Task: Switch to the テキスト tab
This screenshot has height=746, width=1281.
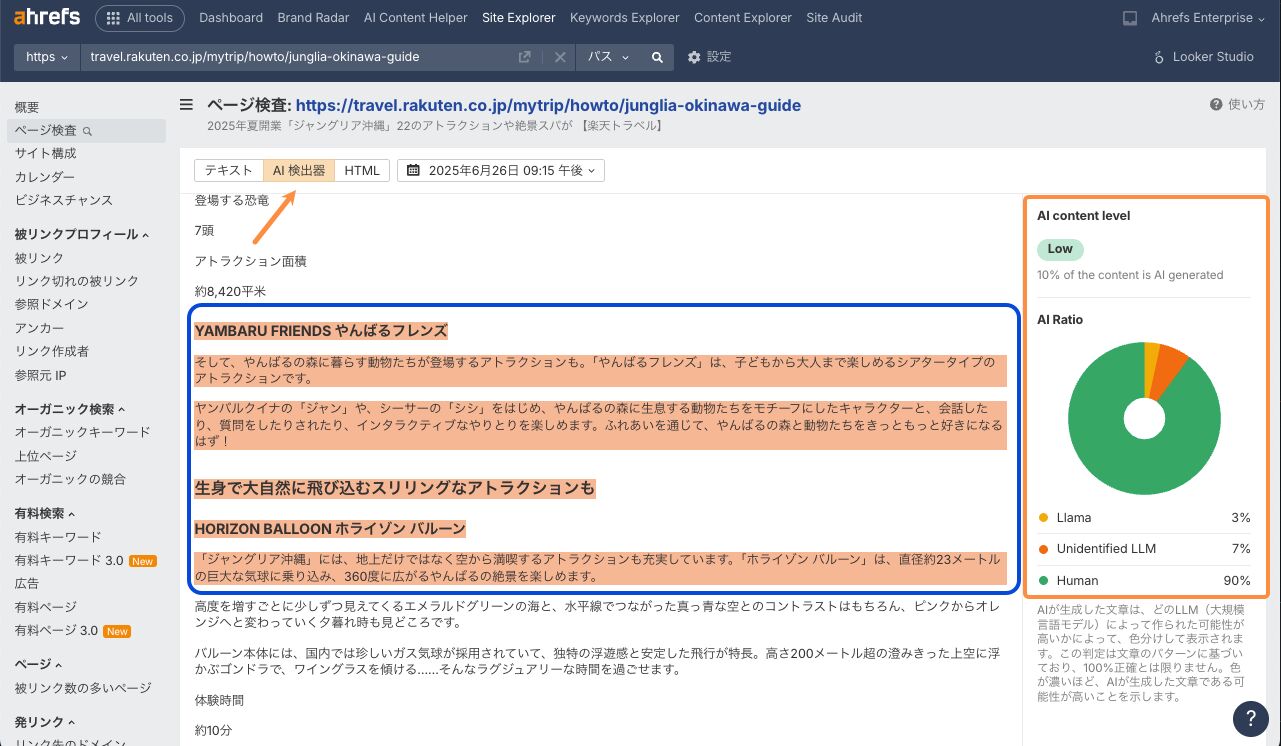Action: 229,170
